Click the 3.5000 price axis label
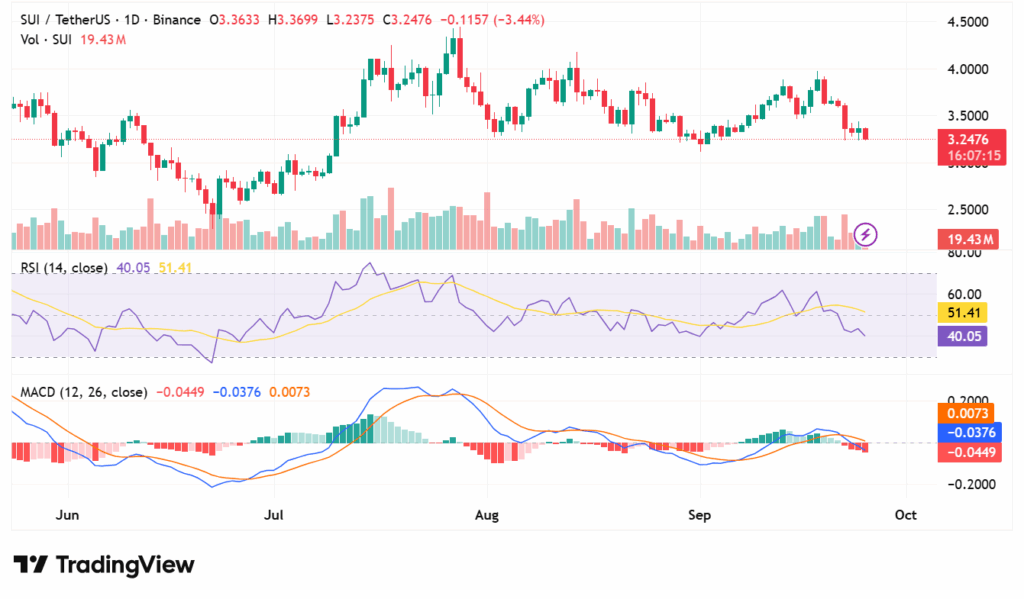Viewport: 1024px width, 599px height. click(968, 116)
